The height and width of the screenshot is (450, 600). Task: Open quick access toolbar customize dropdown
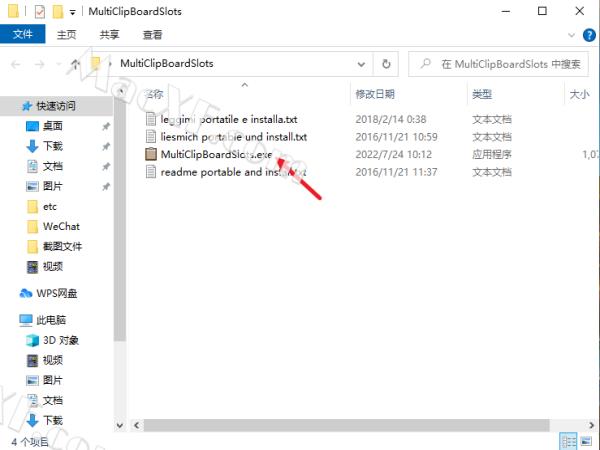pyautogui.click(x=72, y=12)
